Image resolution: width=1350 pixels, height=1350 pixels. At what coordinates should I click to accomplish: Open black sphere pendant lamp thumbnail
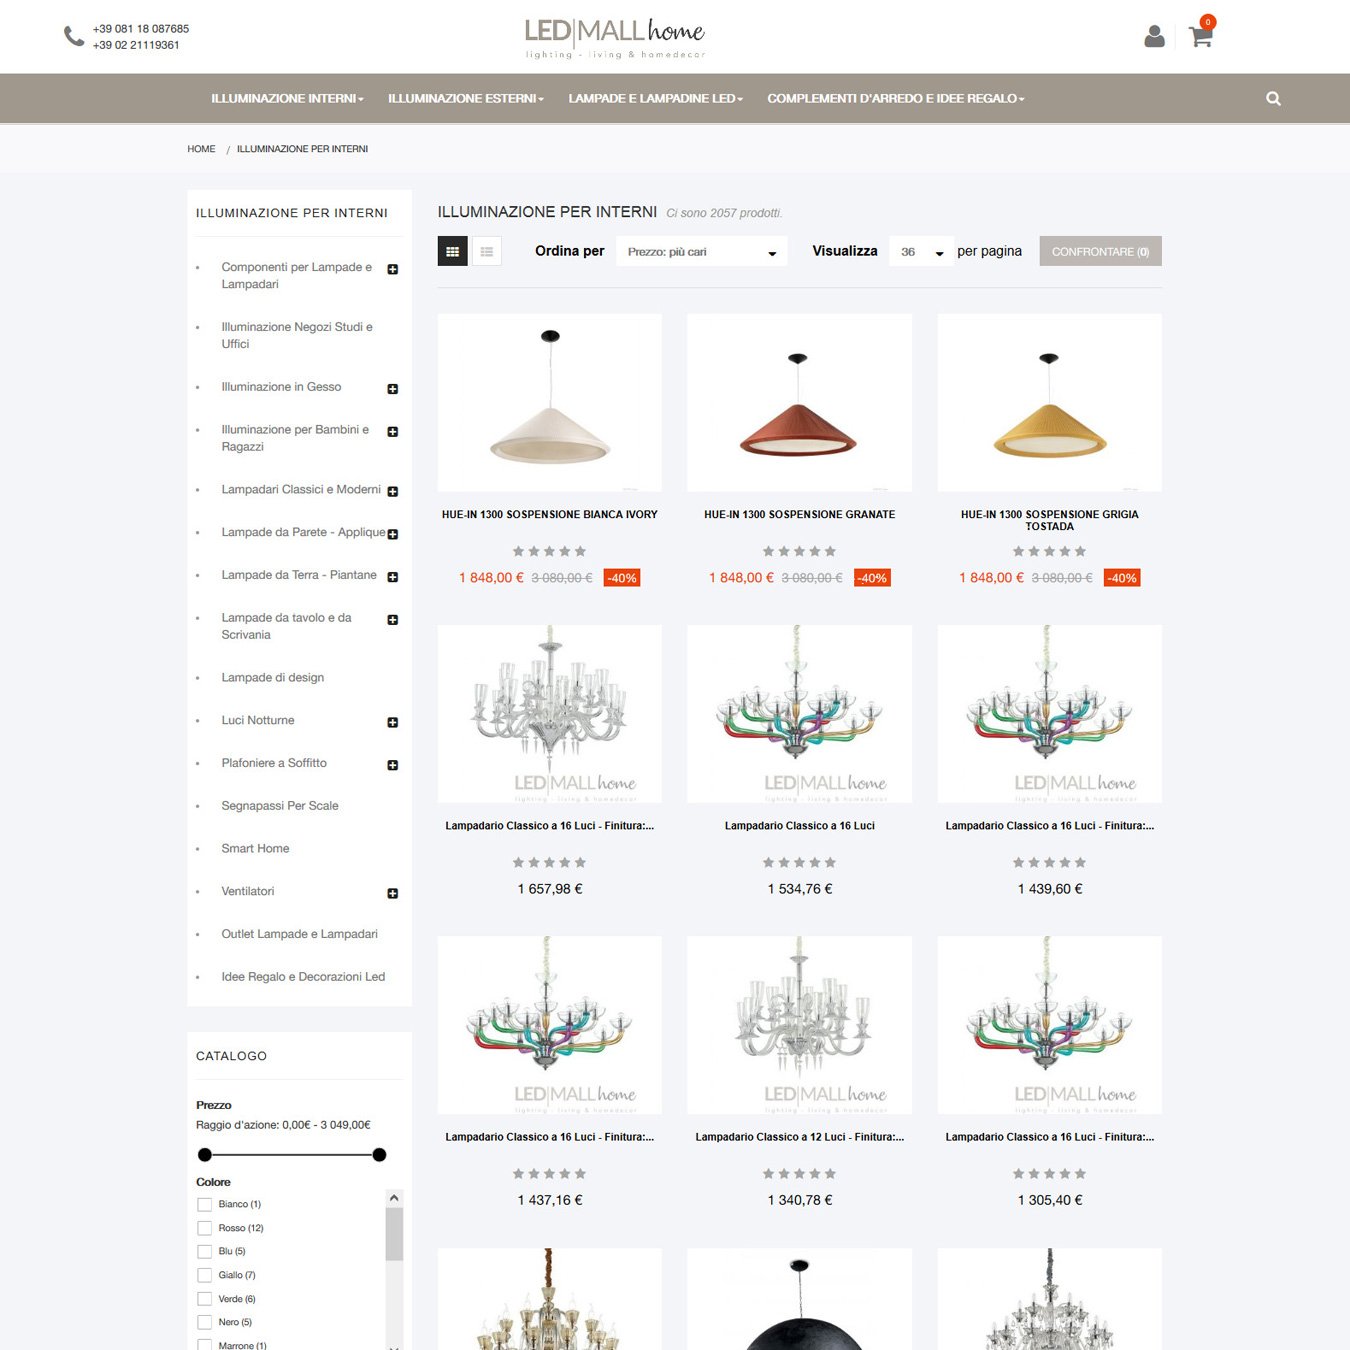pos(800,1299)
